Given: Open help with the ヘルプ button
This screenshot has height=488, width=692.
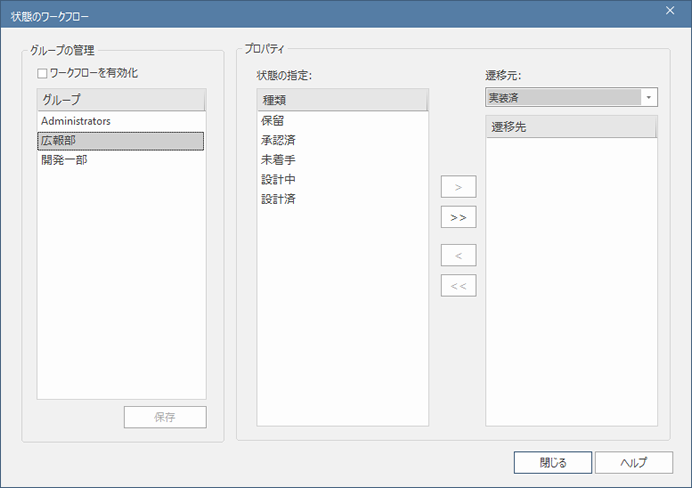Looking at the screenshot, I should coord(633,462).
